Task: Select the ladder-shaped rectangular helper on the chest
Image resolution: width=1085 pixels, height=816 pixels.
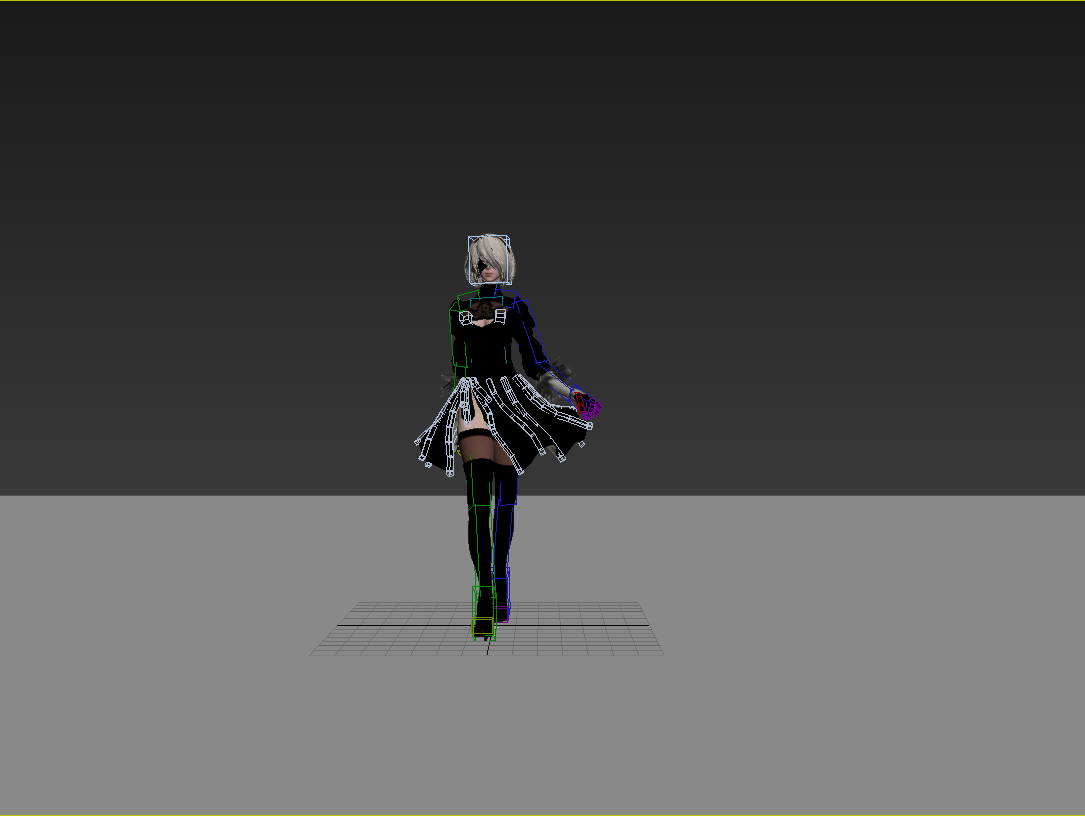Action: (500, 316)
